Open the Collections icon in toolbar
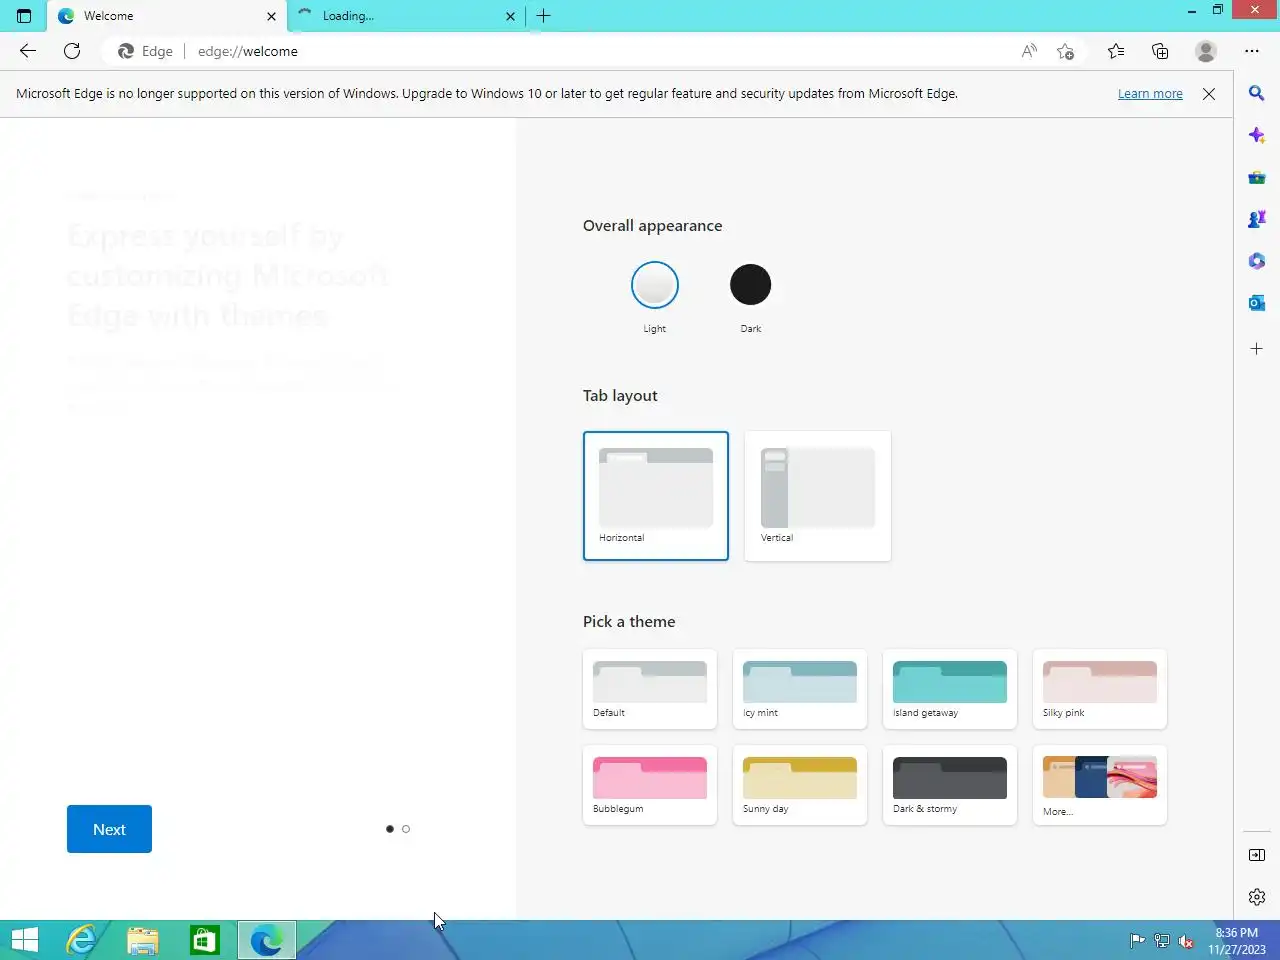Screen dimensions: 1280x960 1160,51
